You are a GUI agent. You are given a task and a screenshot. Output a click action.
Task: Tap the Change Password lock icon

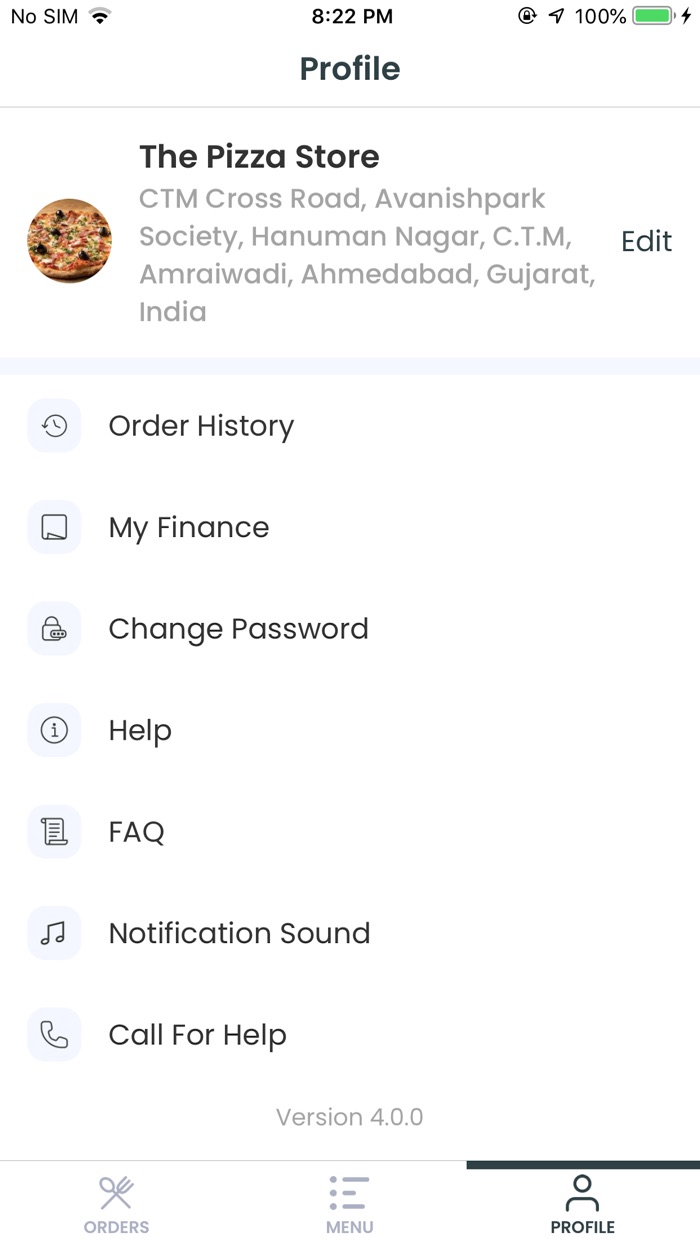[54, 629]
